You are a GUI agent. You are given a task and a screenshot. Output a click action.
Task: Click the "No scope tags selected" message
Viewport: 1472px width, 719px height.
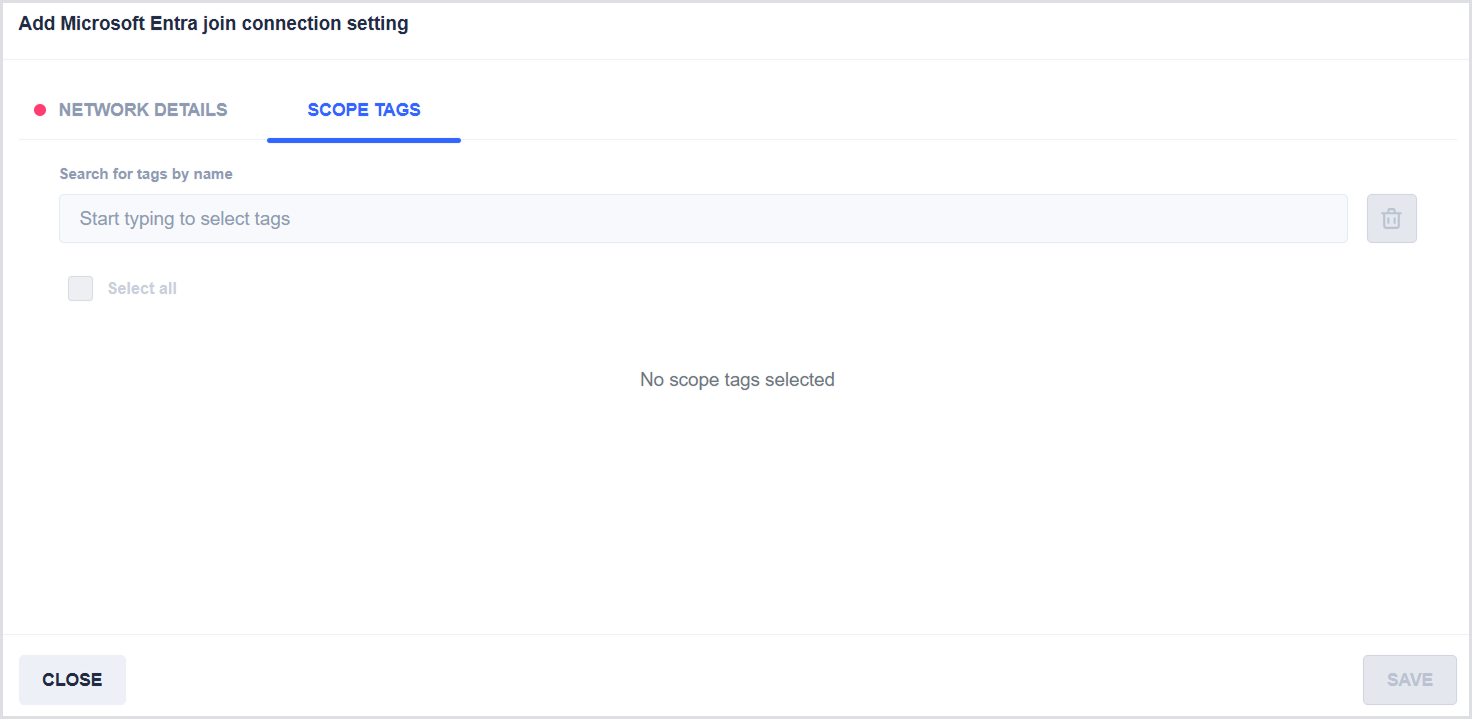click(x=737, y=380)
